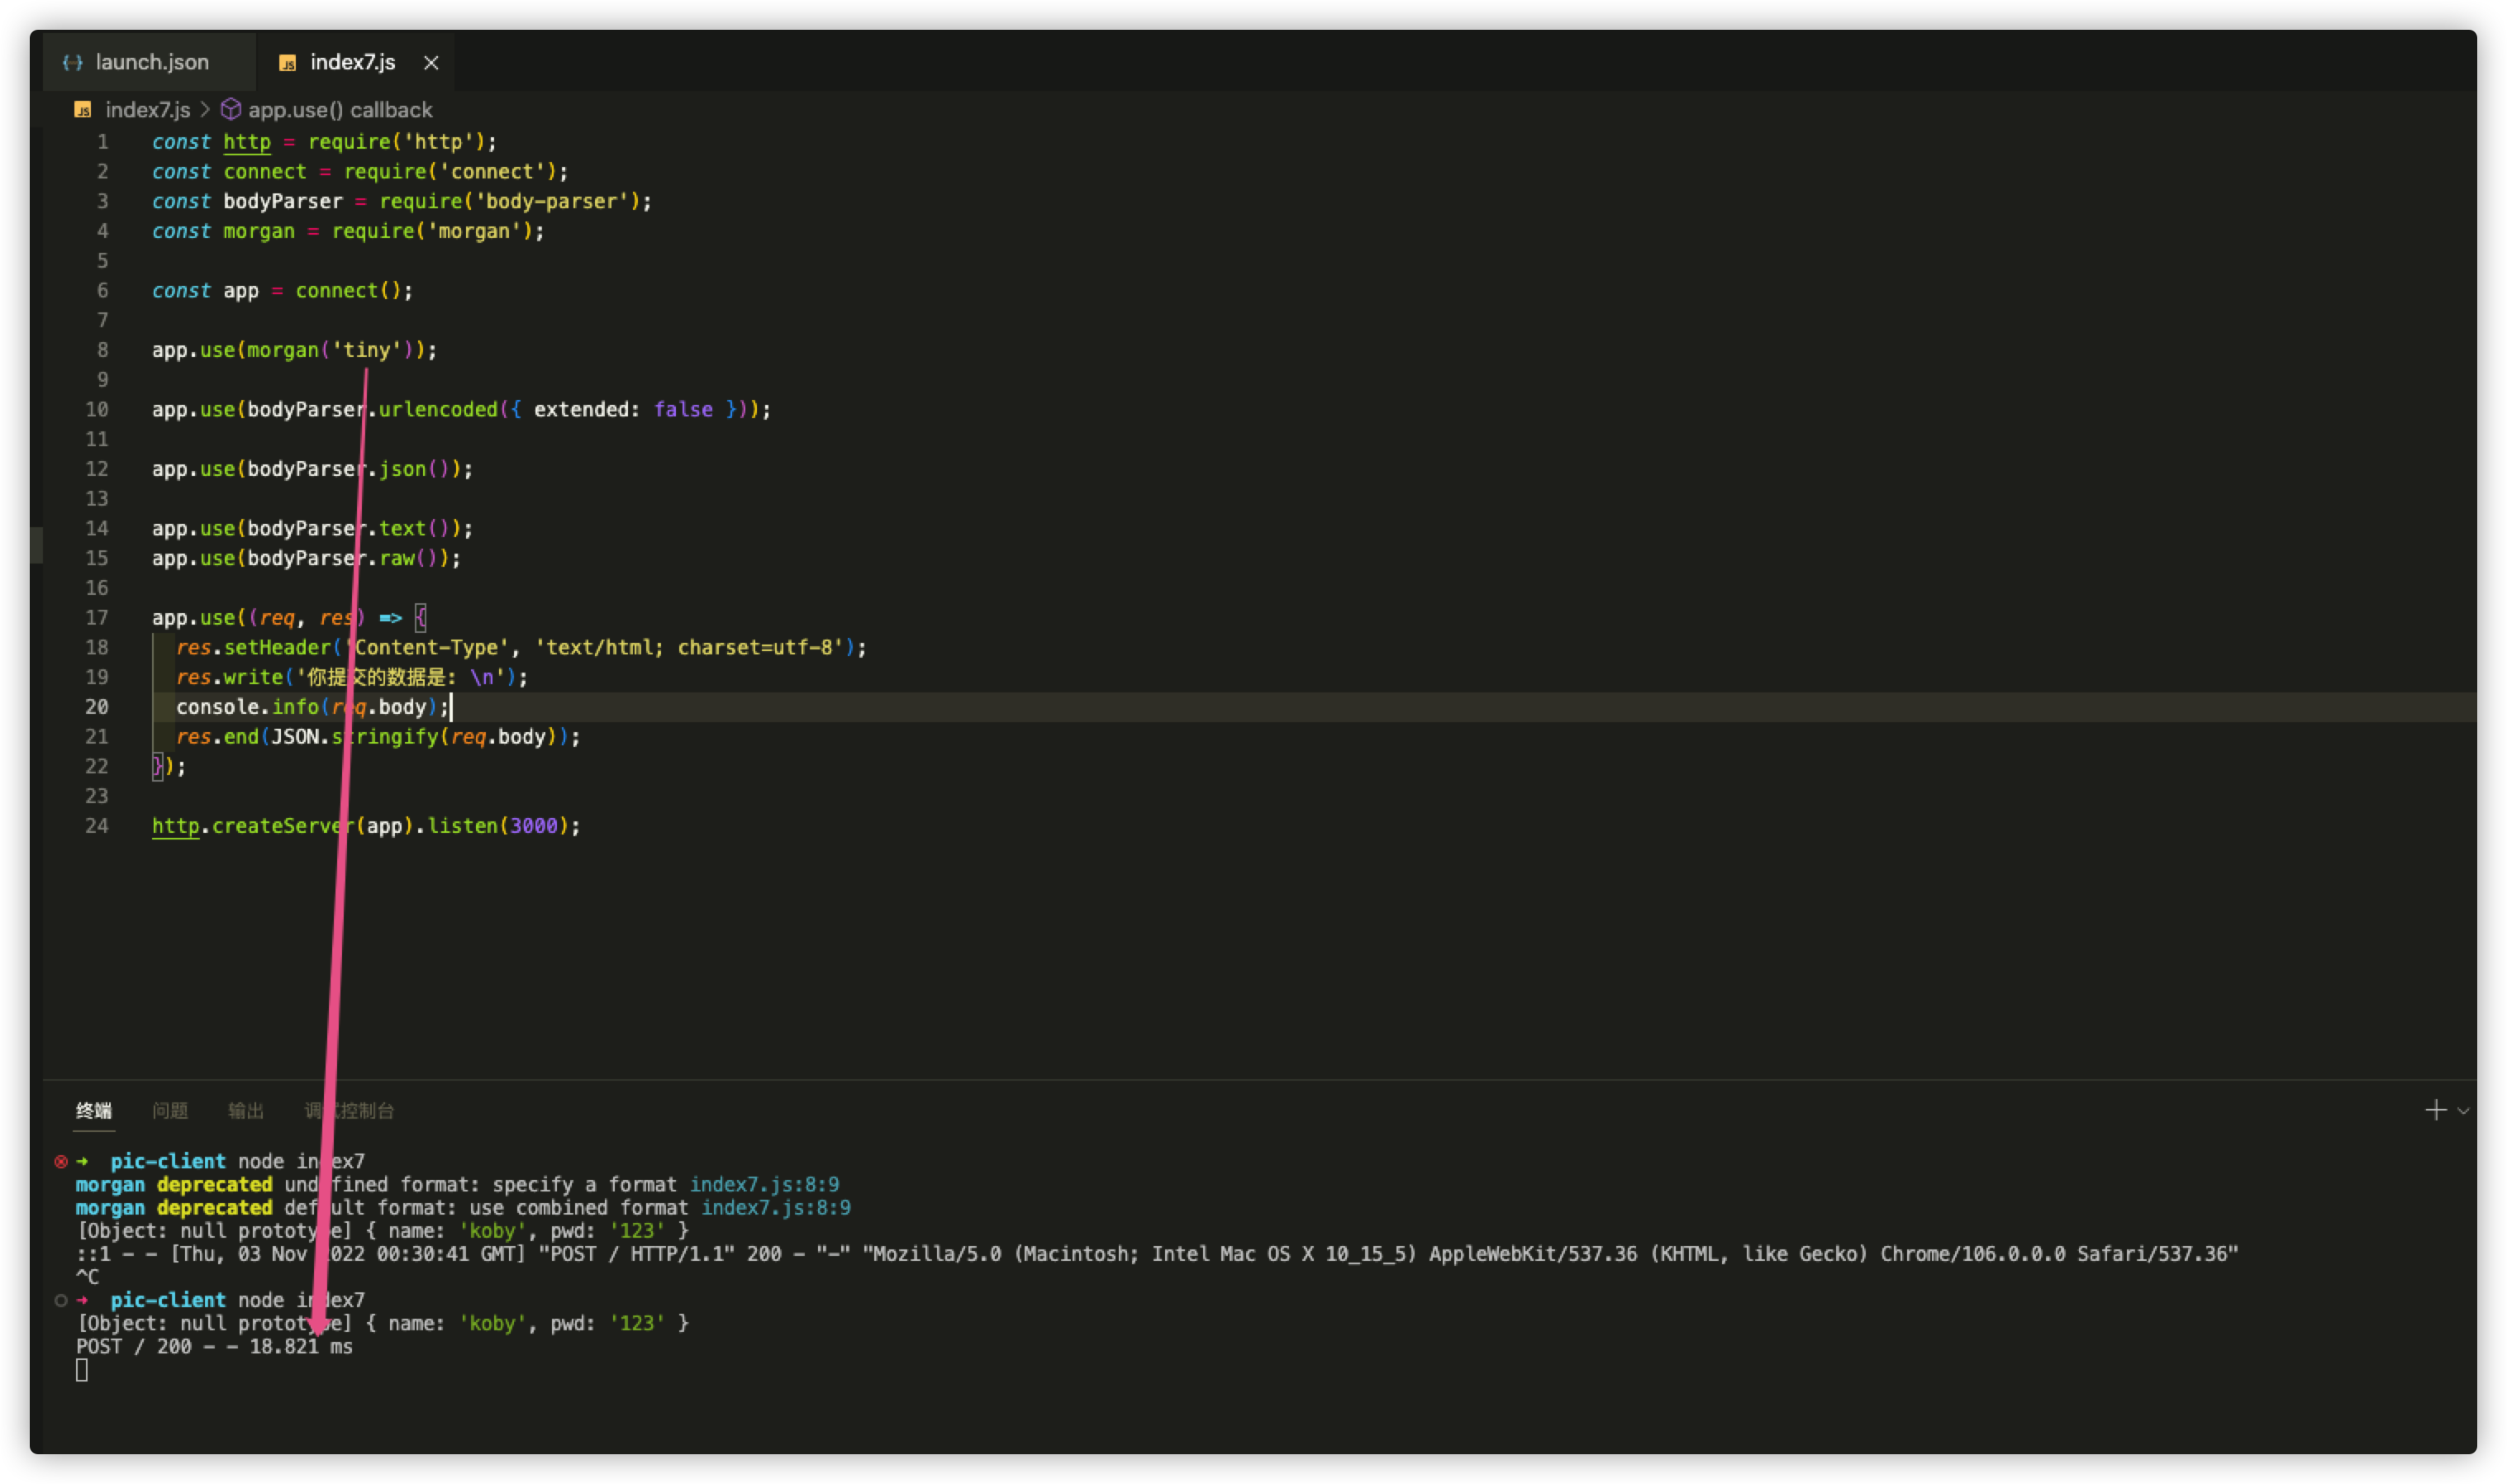Click the circle marker beside second prompt
The height and width of the screenshot is (1484, 2507).
61,1300
